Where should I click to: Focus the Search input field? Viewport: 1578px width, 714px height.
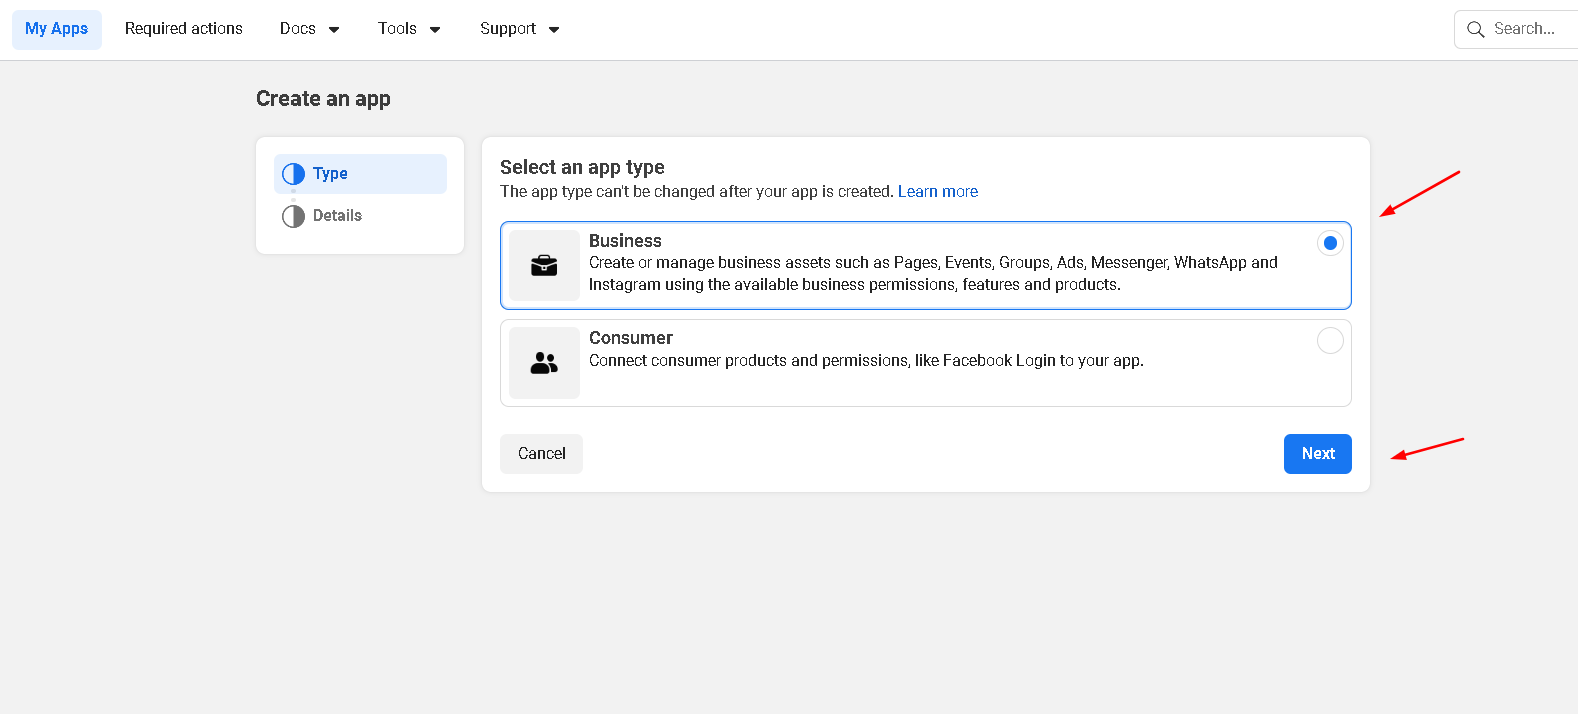pos(1530,29)
